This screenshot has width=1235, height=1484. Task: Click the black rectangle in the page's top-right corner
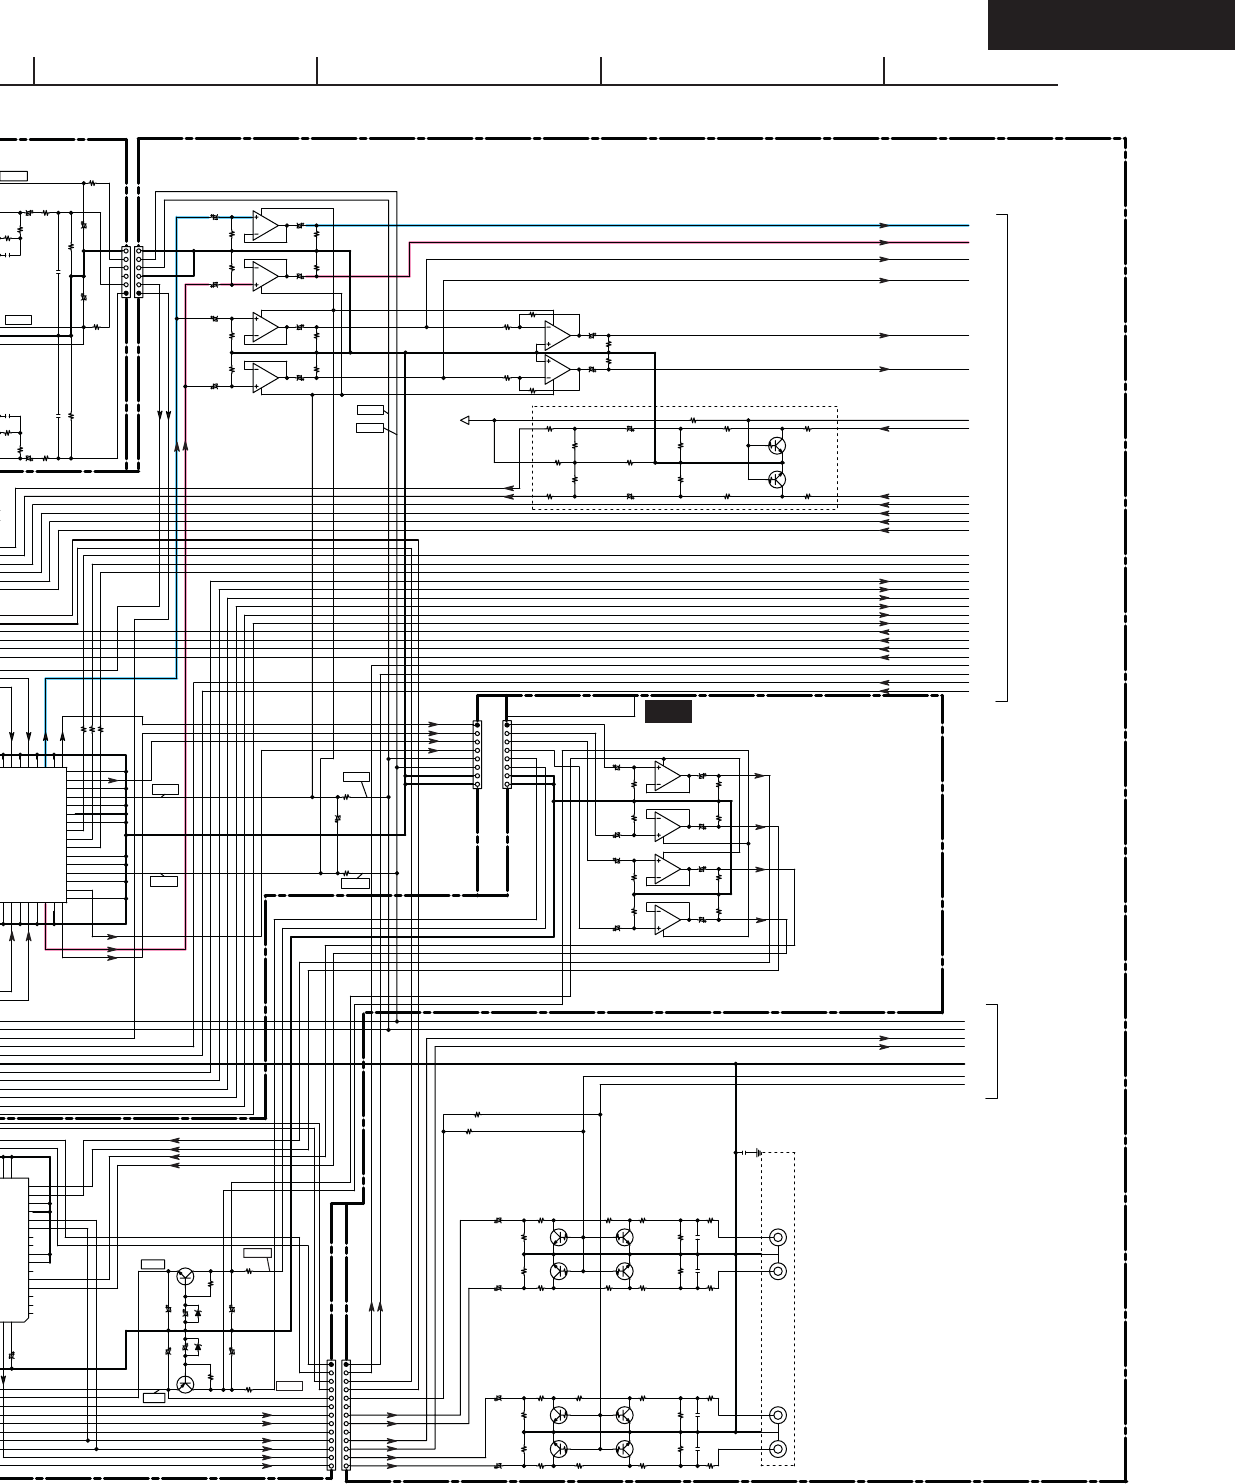point(1111,25)
